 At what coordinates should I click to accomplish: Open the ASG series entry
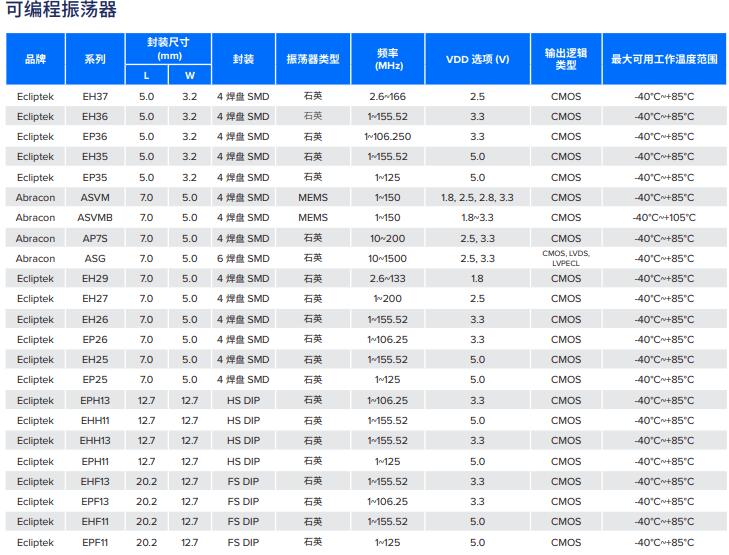(x=95, y=258)
